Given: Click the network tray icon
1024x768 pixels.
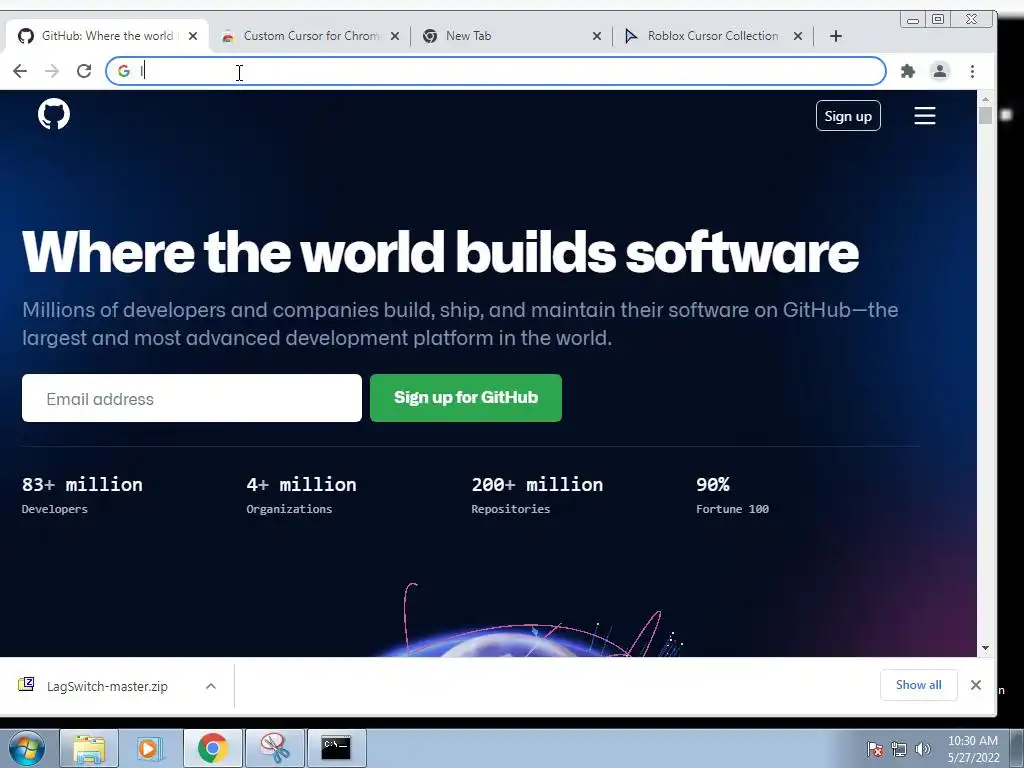Looking at the screenshot, I should tap(899, 749).
